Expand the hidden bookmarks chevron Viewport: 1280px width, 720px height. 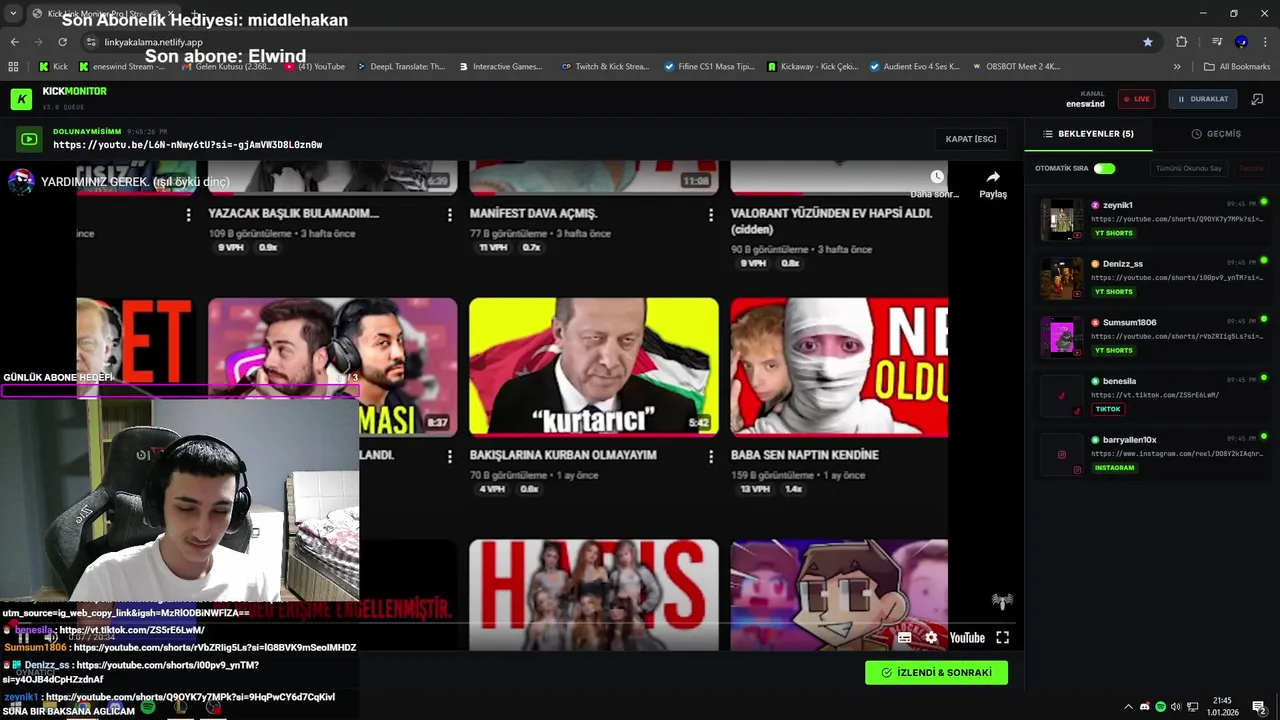[x=1177, y=67]
